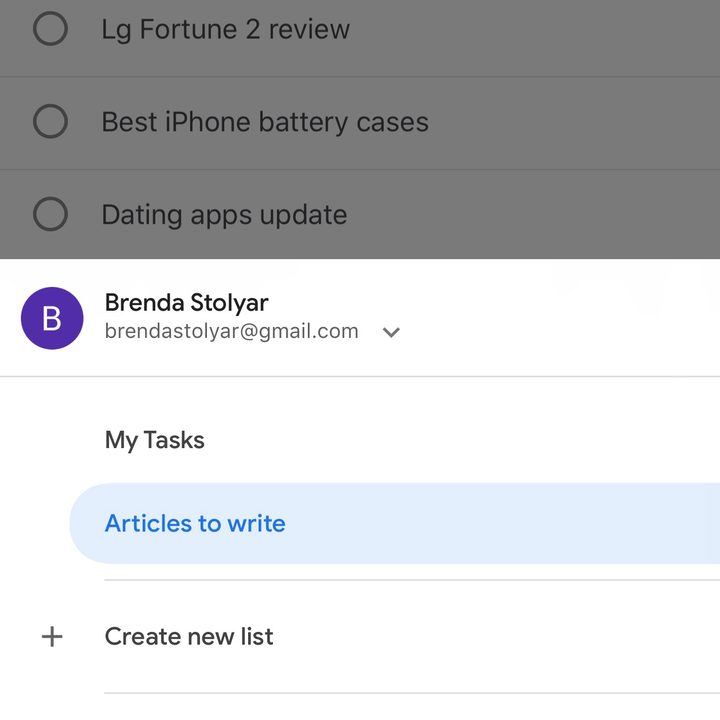Open the 'Best iPhone battery cases' task text
720x720 pixels.
(x=265, y=122)
